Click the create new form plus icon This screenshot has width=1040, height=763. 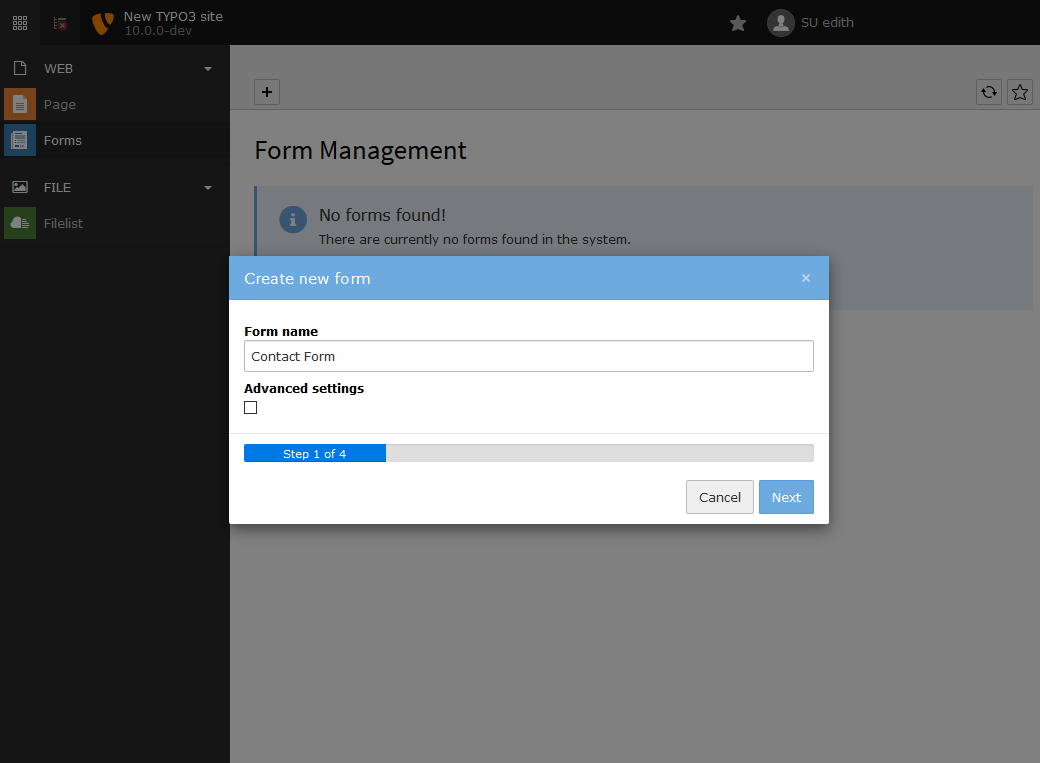[266, 91]
